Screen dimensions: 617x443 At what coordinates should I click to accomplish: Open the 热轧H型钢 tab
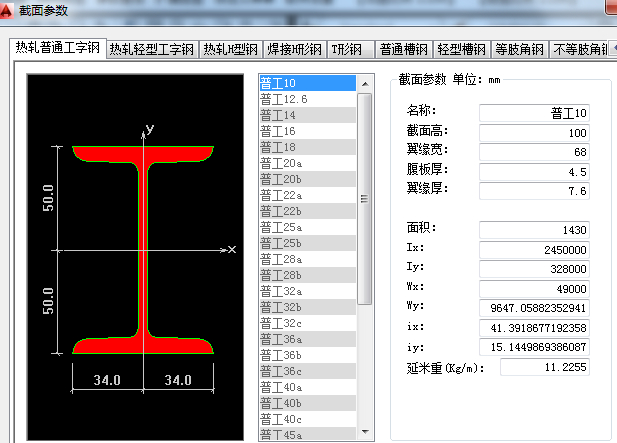(230, 50)
